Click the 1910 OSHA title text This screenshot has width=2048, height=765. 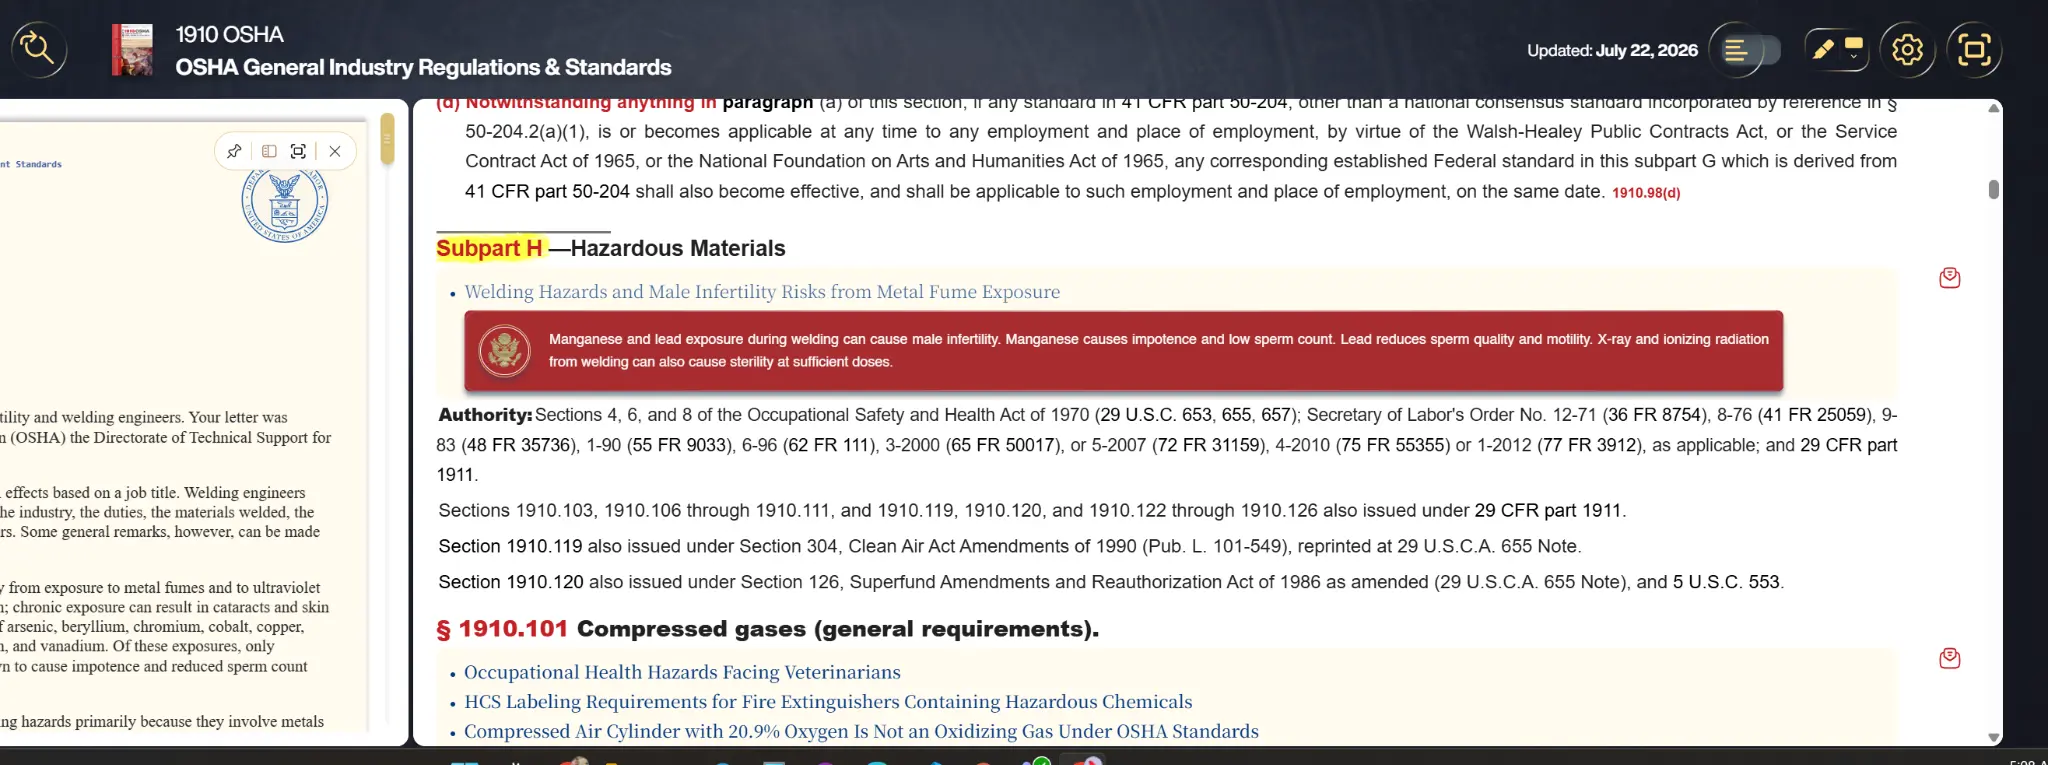(230, 34)
